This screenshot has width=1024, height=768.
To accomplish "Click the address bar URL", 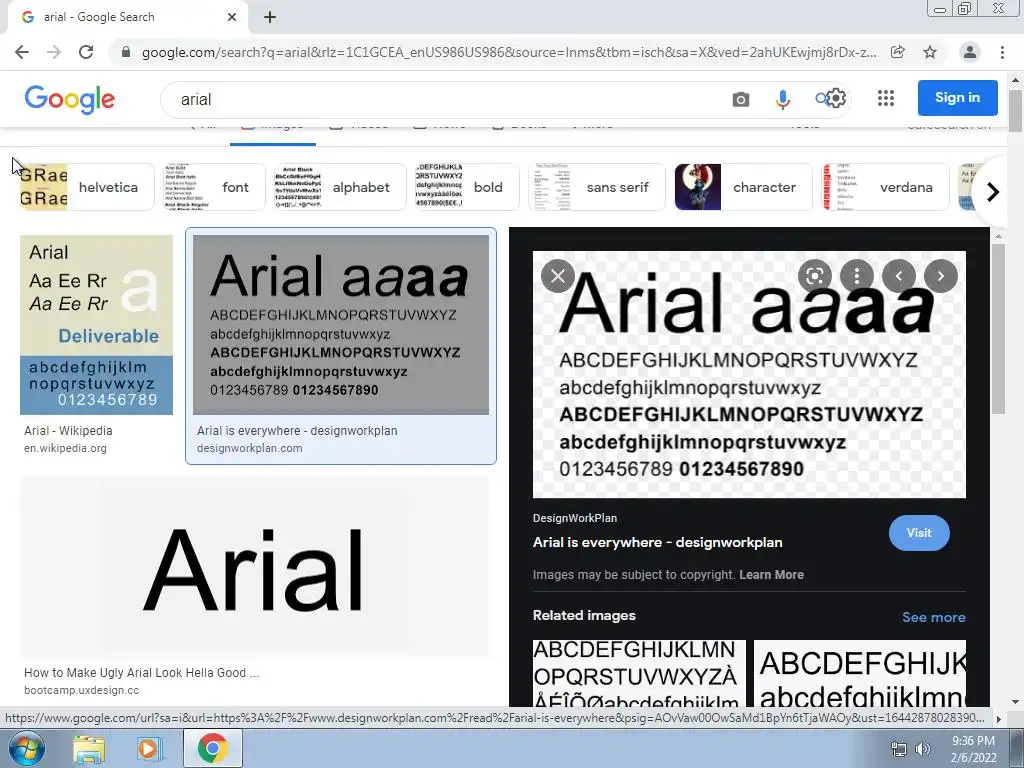I will coord(508,52).
